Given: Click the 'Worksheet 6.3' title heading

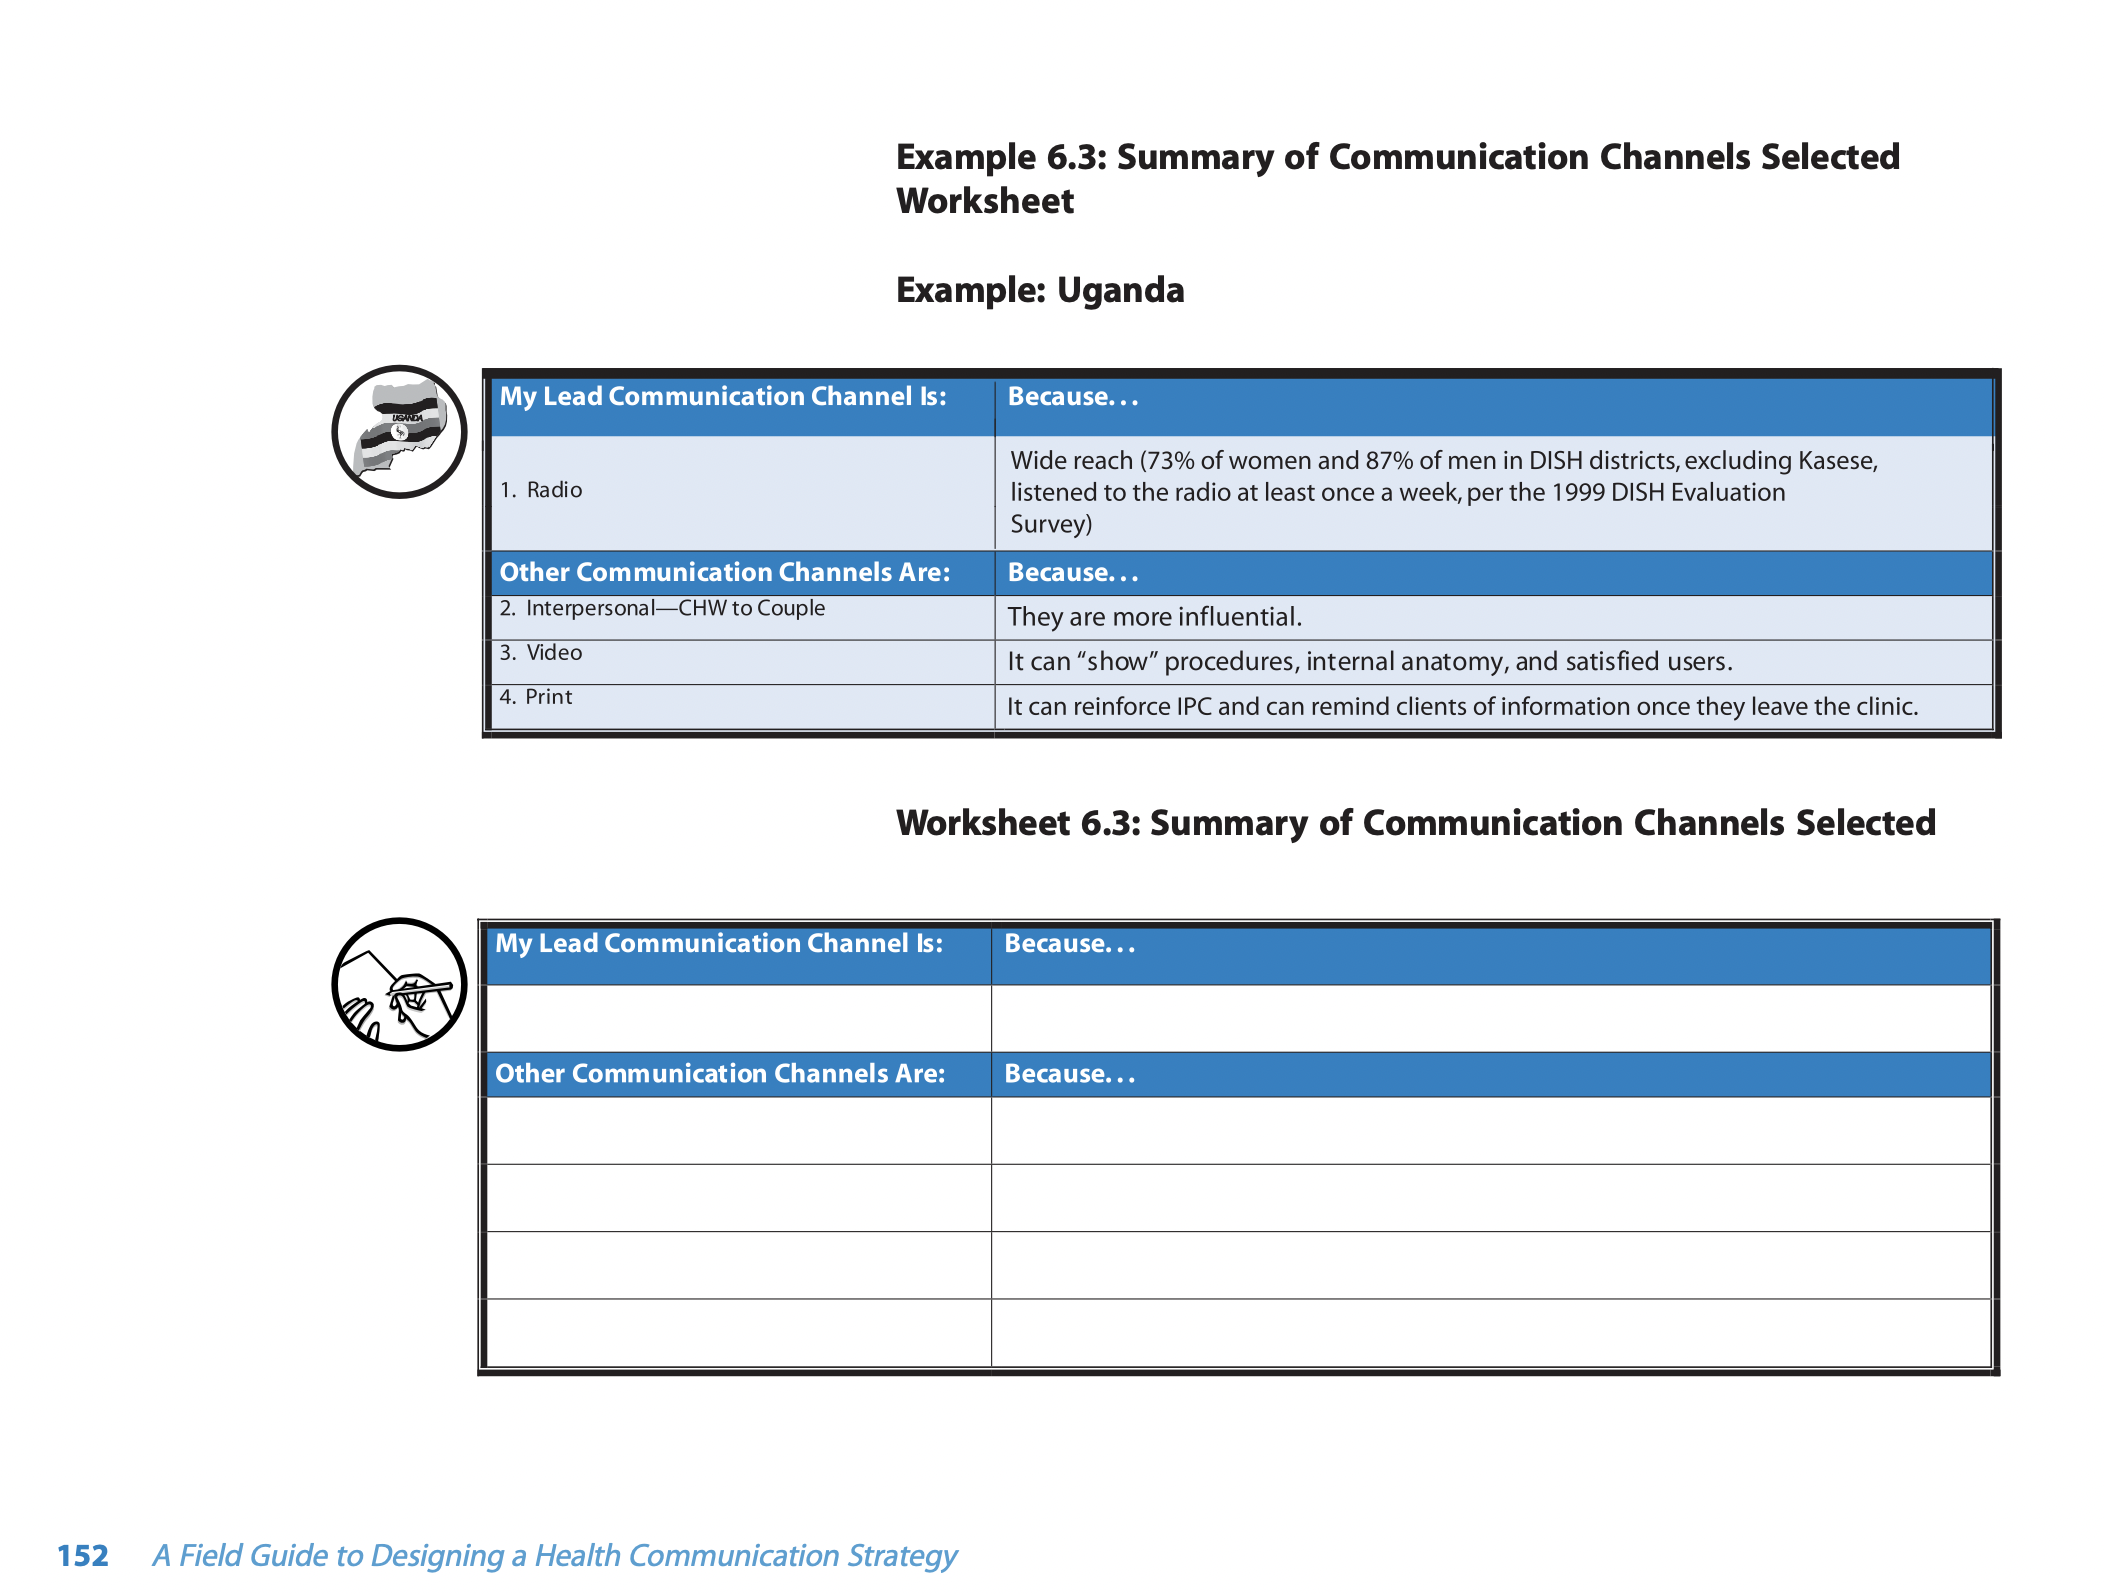Looking at the screenshot, I should tap(1416, 823).
